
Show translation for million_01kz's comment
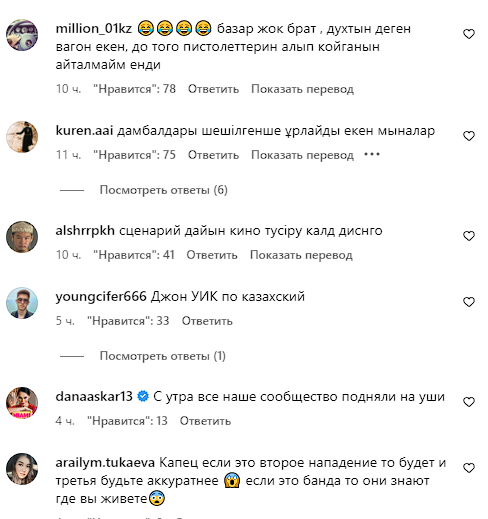(x=302, y=89)
